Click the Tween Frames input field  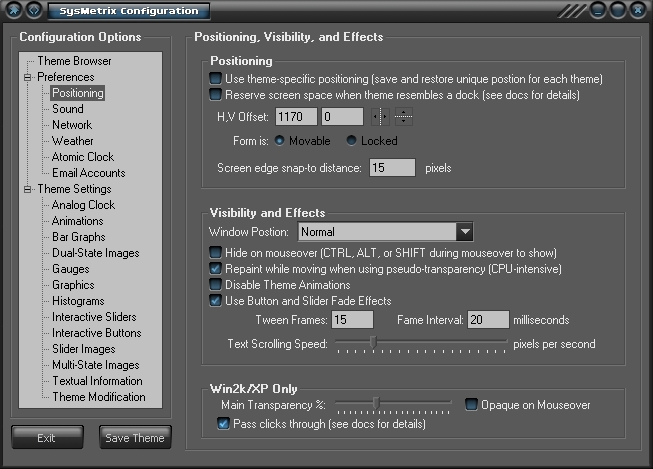[352, 319]
